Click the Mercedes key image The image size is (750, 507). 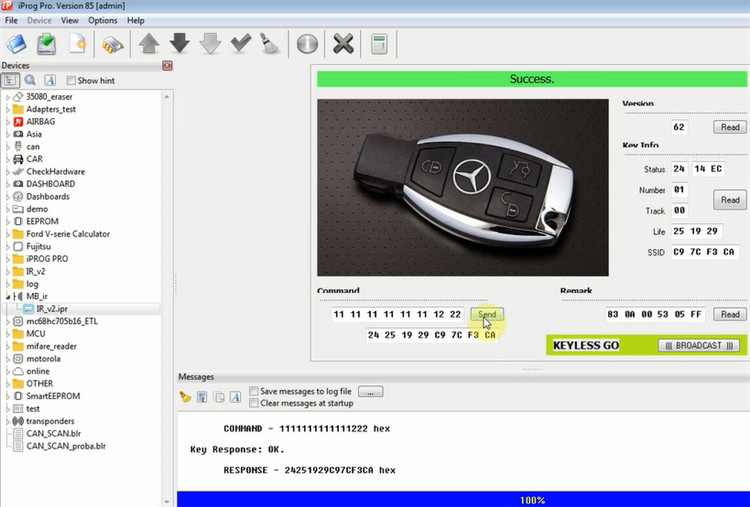pyautogui.click(x=463, y=187)
